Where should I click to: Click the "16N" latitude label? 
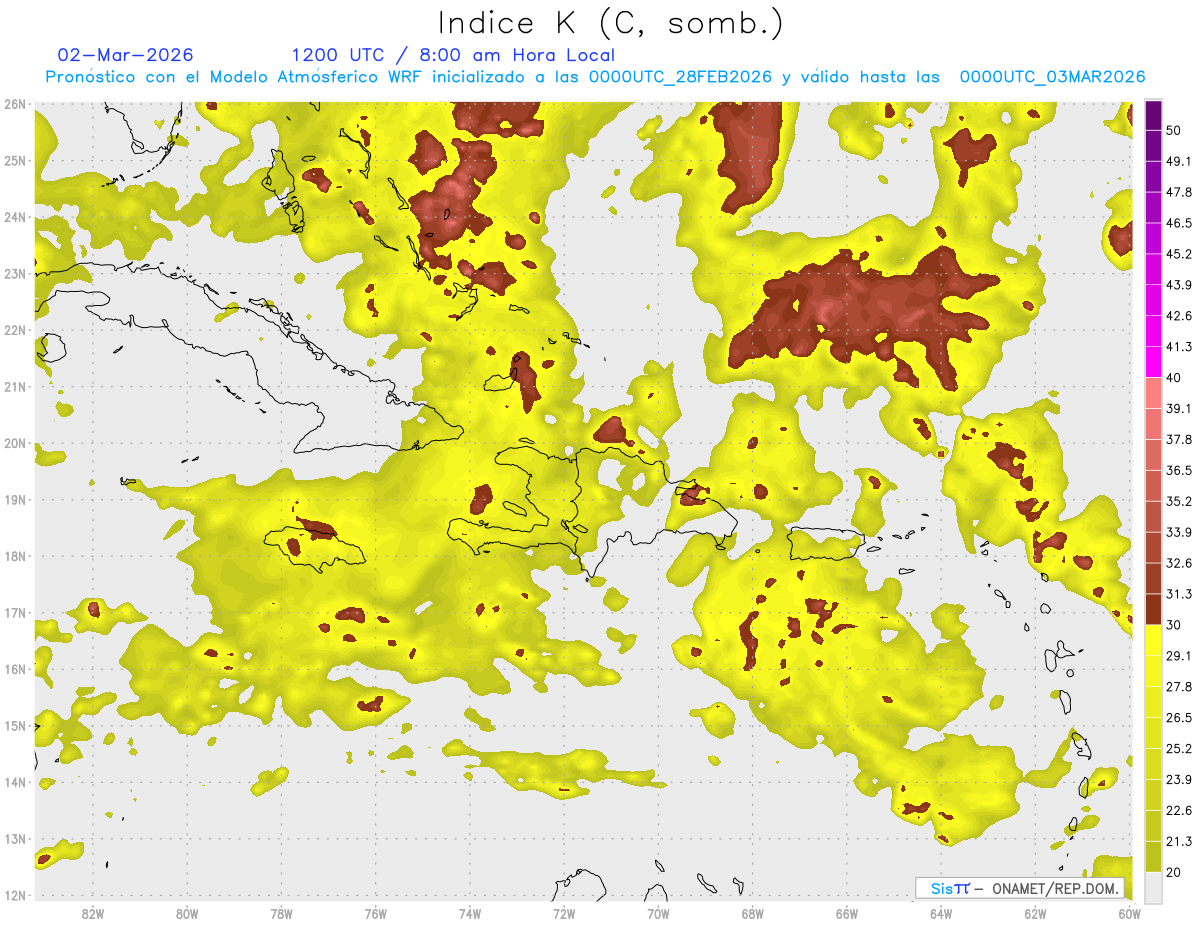[x=14, y=669]
